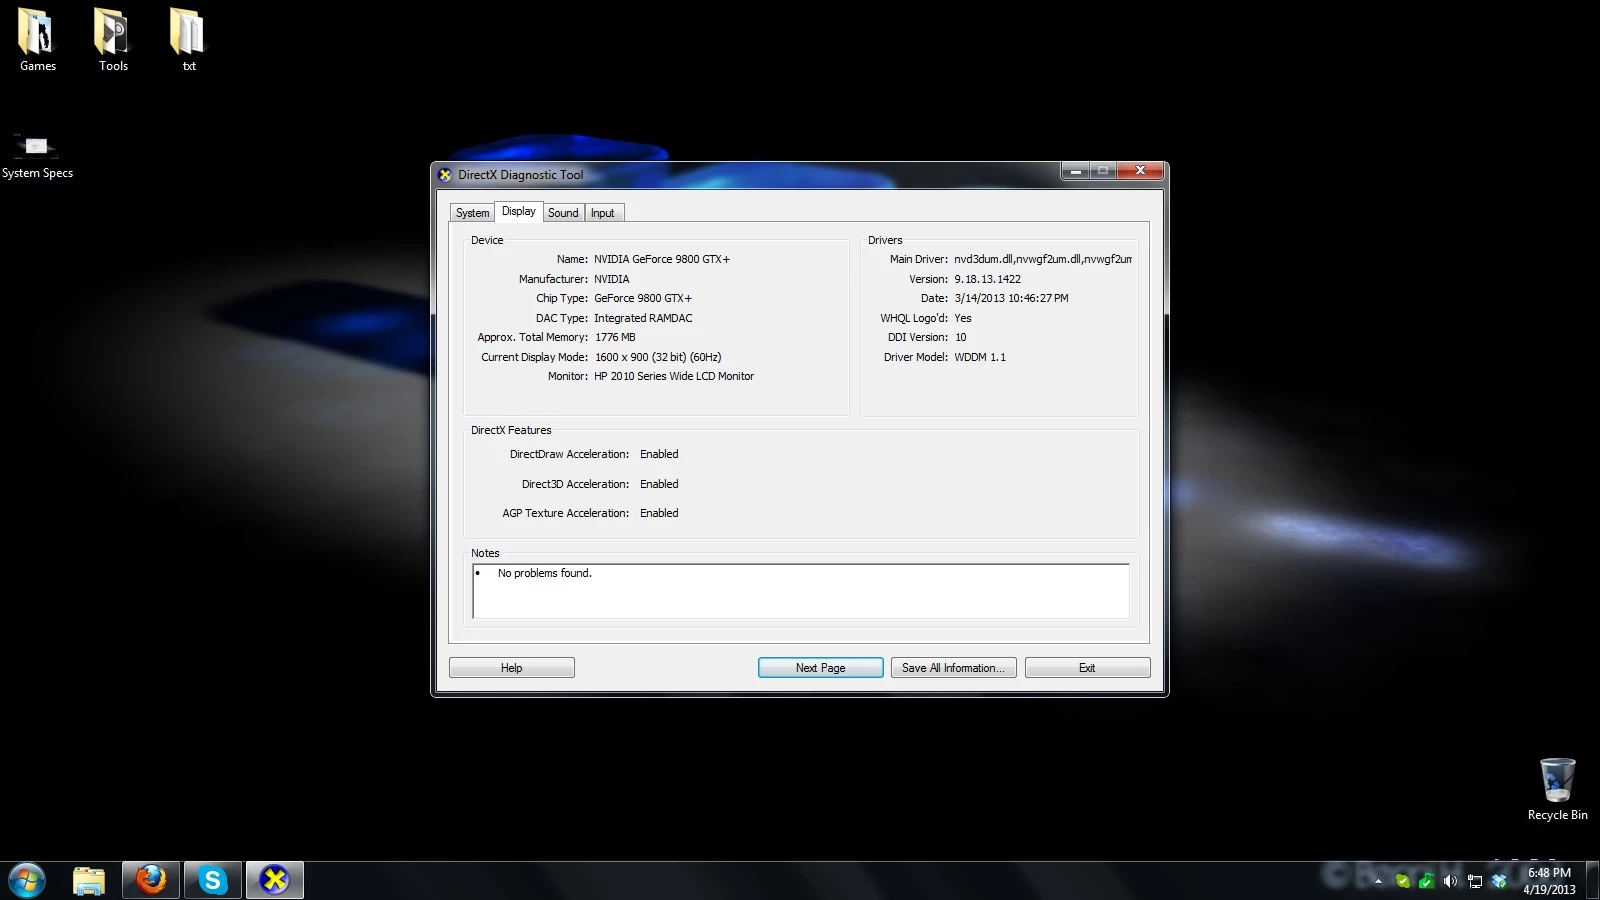Image resolution: width=1600 pixels, height=900 pixels.
Task: Open the Tools desktop folder
Action: coord(113,40)
